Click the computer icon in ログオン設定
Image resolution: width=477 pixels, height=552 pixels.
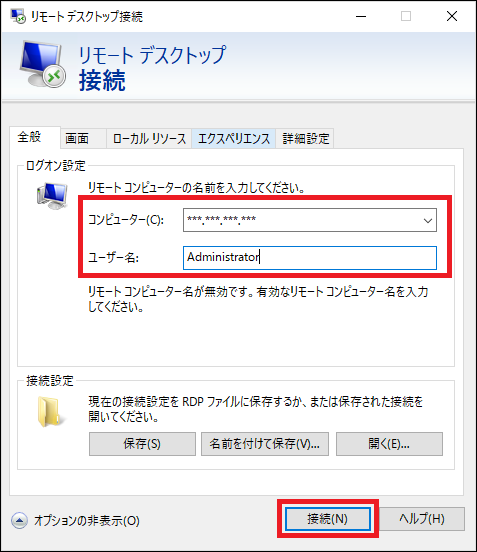pos(52,196)
